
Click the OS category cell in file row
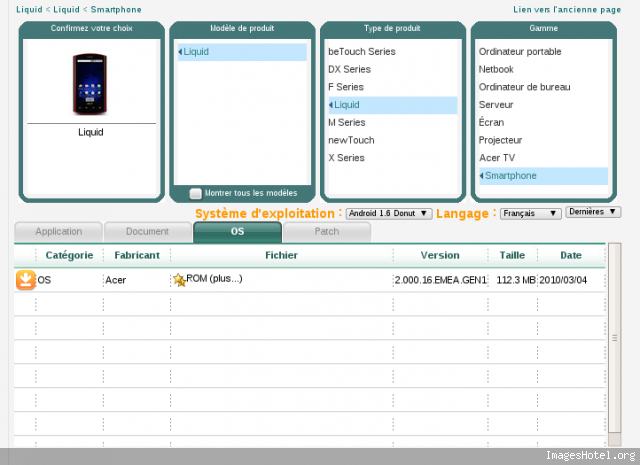coord(44,280)
